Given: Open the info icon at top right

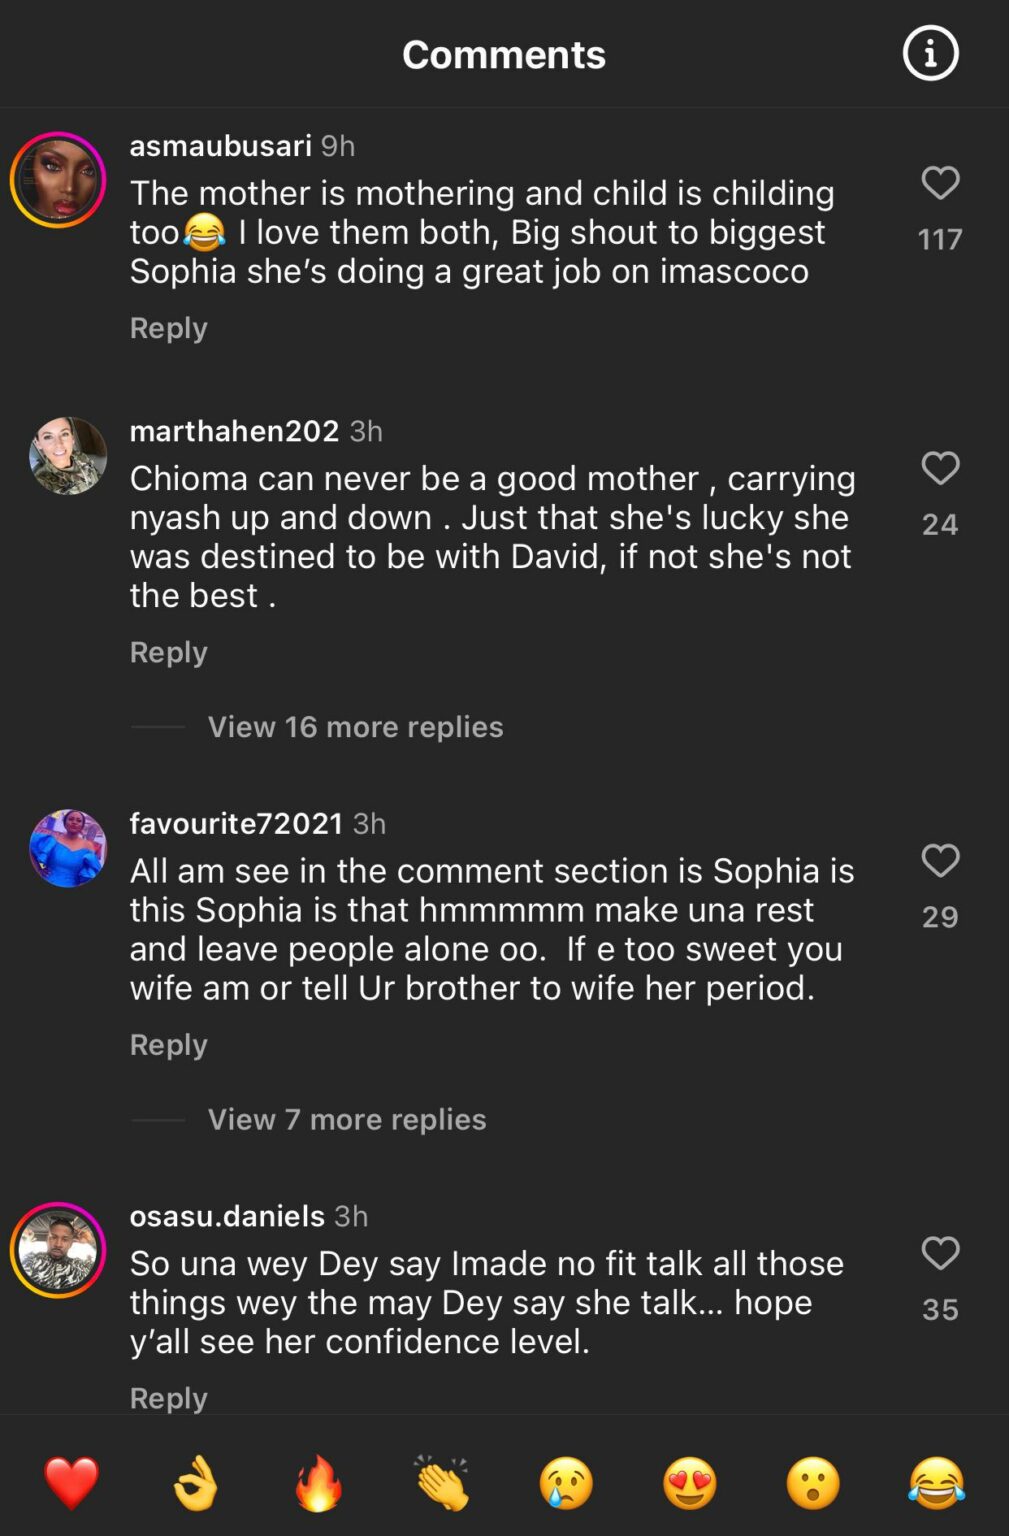Looking at the screenshot, I should pyautogui.click(x=929, y=54).
